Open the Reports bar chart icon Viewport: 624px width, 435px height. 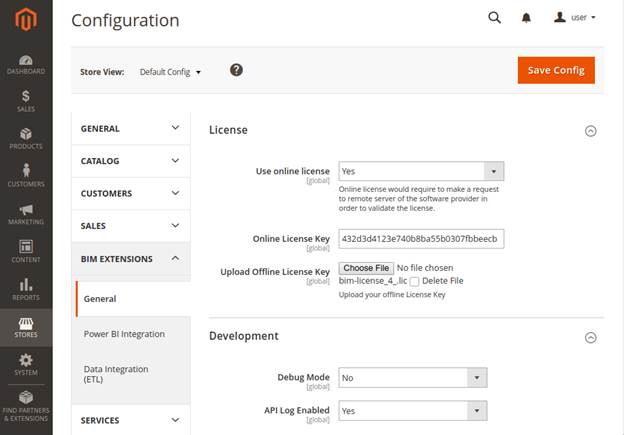[26, 289]
